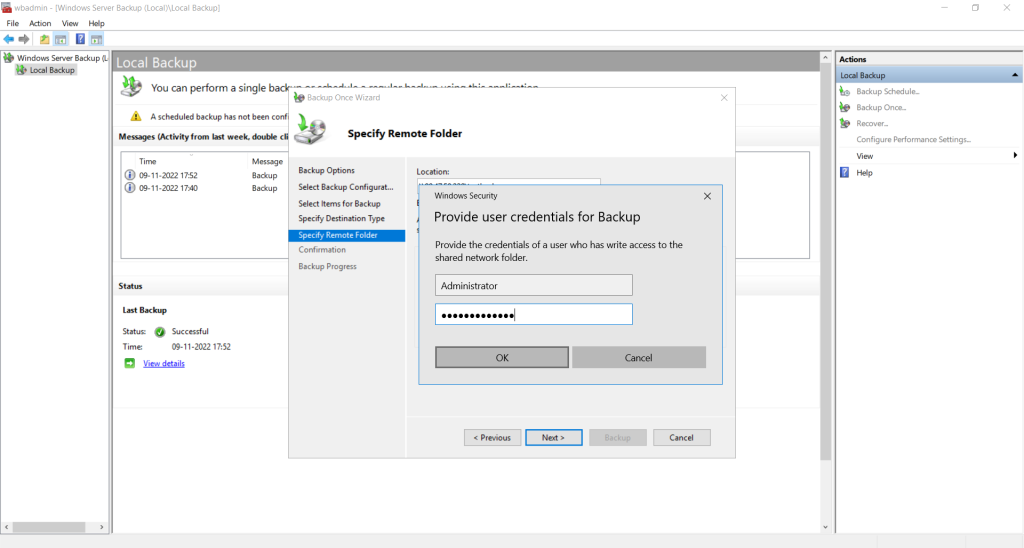Screen dimensions: 1024x548
Task: Click the blue Help toolbar icon
Action: point(80,39)
